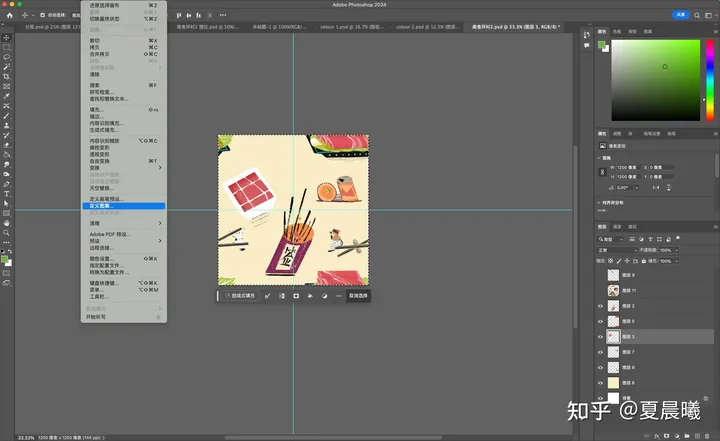Choose 定义图案 menu item

click(124, 206)
